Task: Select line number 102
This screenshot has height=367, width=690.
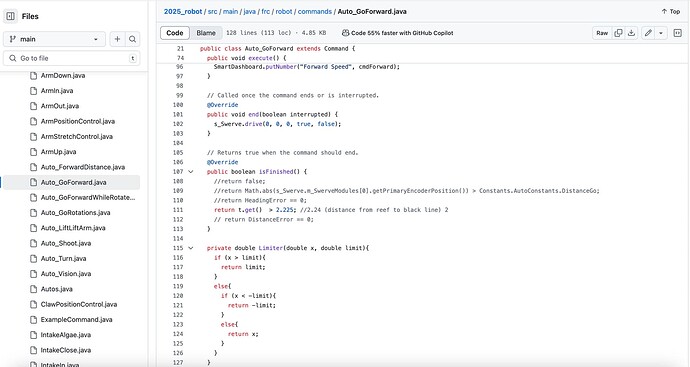Action: 178,124
